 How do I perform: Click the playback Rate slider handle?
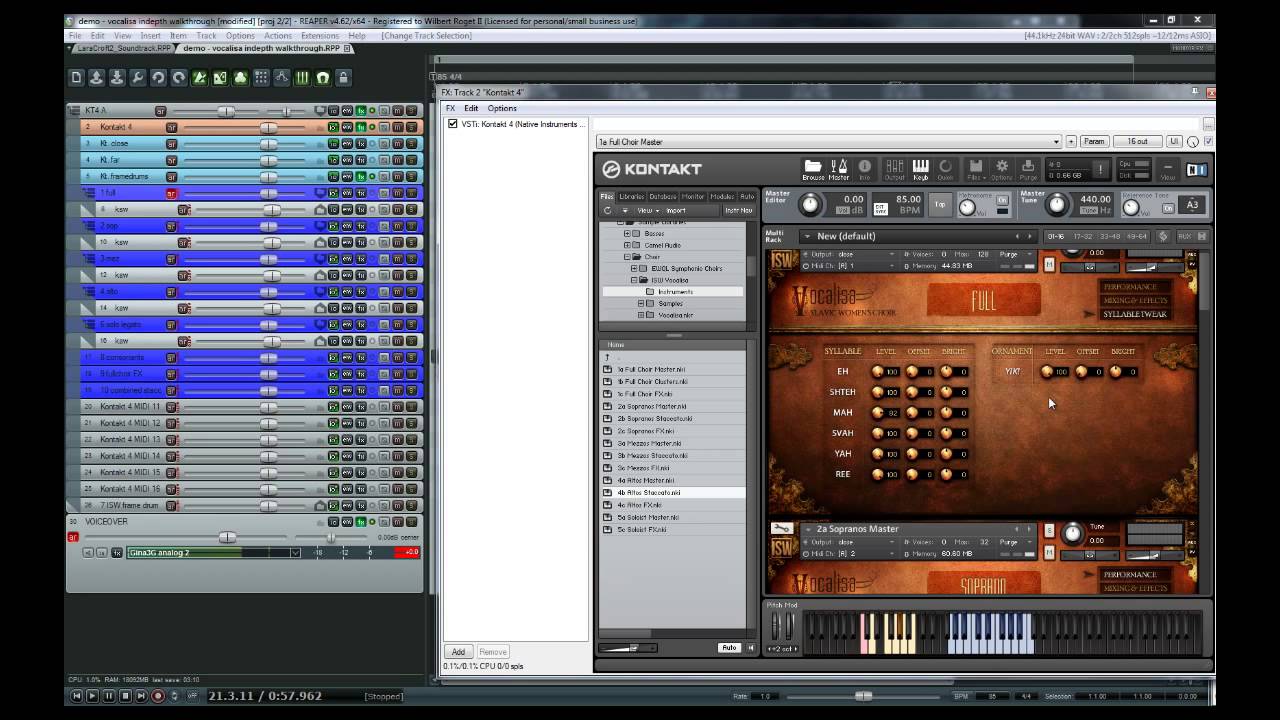click(863, 696)
